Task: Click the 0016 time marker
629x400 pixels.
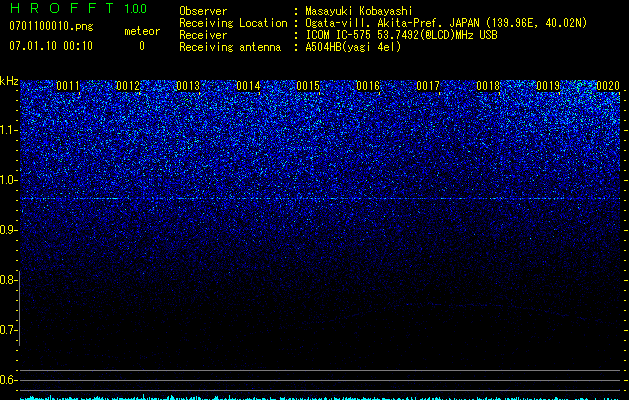Action: 368,86
